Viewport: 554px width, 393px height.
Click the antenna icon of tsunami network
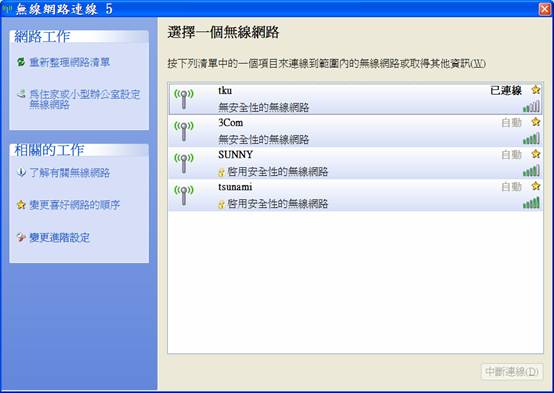pyautogui.click(x=184, y=195)
